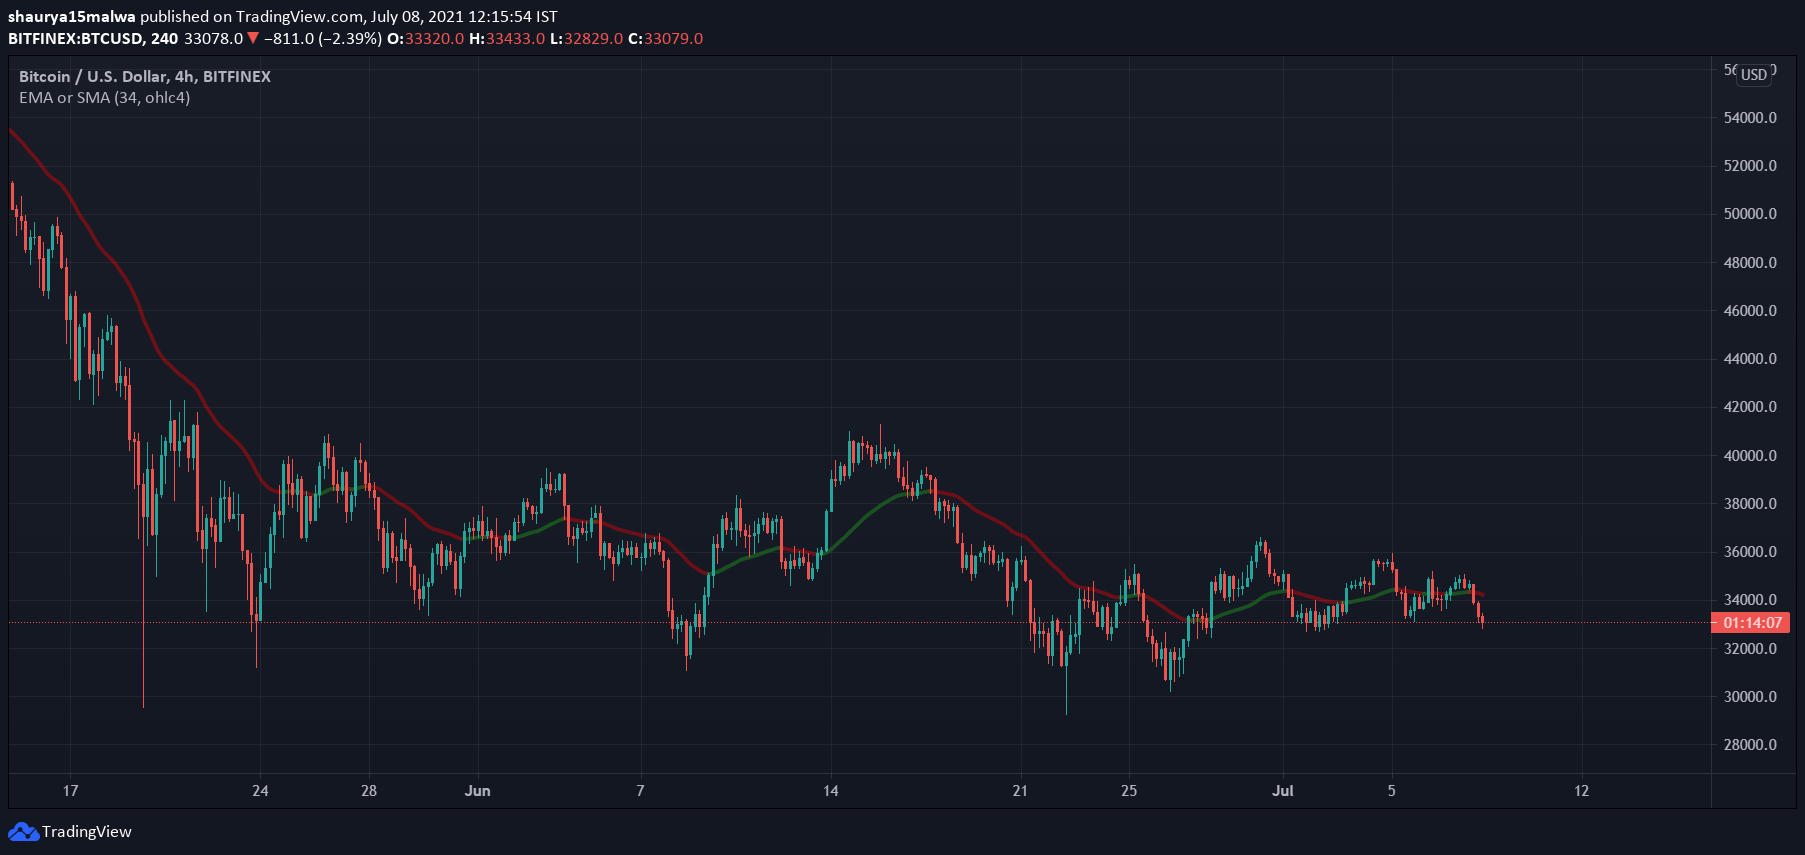Click the '14' date on time axis
This screenshot has height=855, width=1805.
[830, 791]
